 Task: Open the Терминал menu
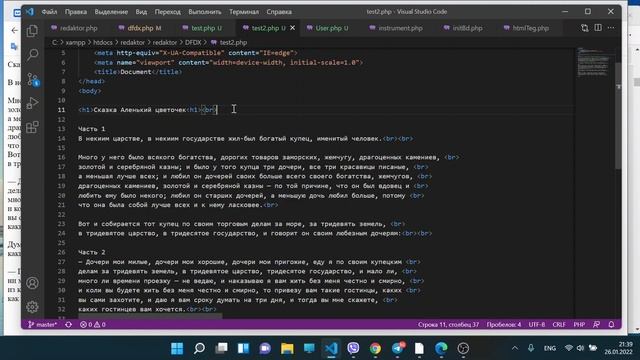(244, 12)
